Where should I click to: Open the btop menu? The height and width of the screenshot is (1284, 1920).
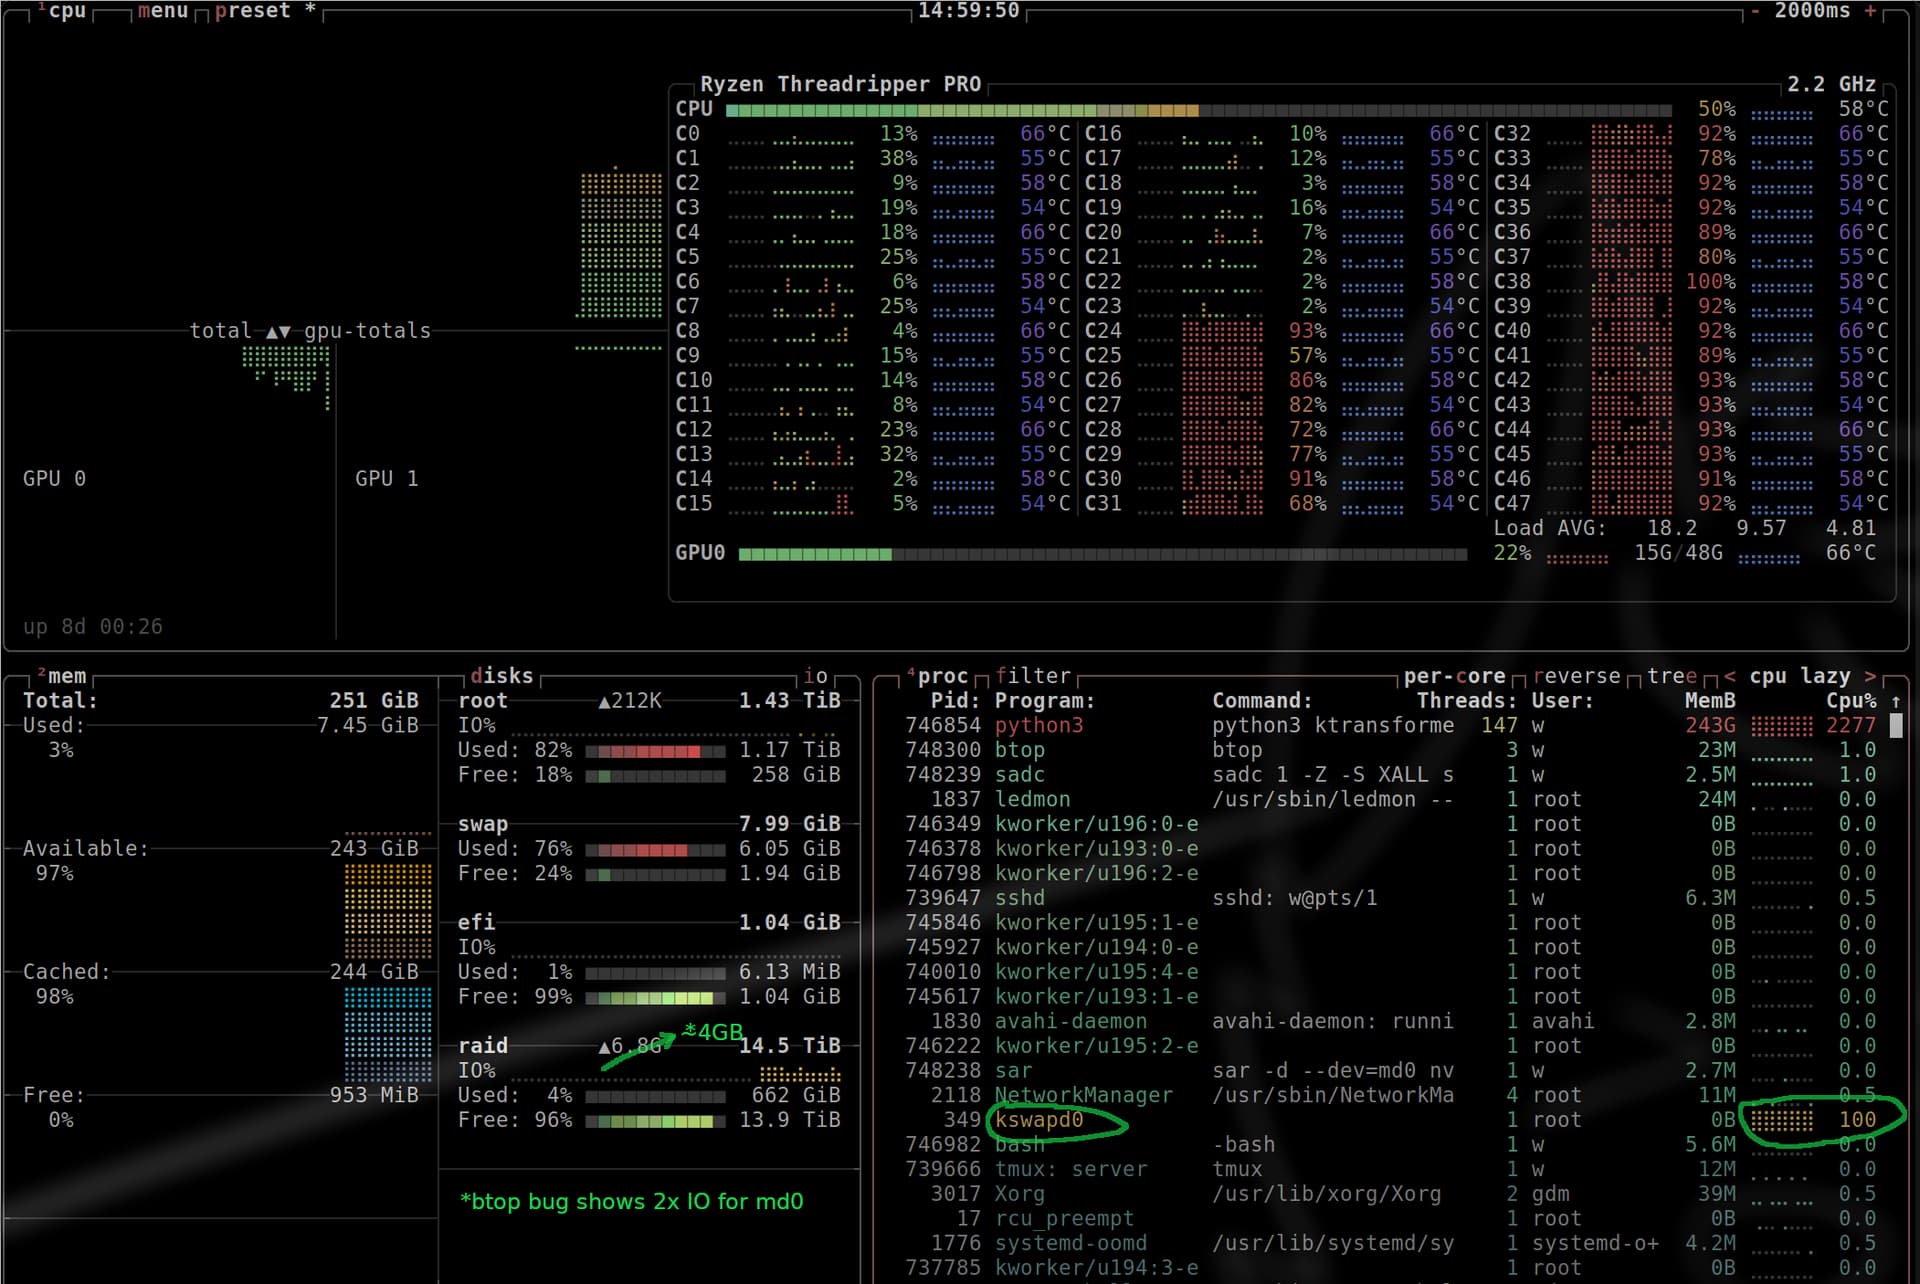point(162,11)
